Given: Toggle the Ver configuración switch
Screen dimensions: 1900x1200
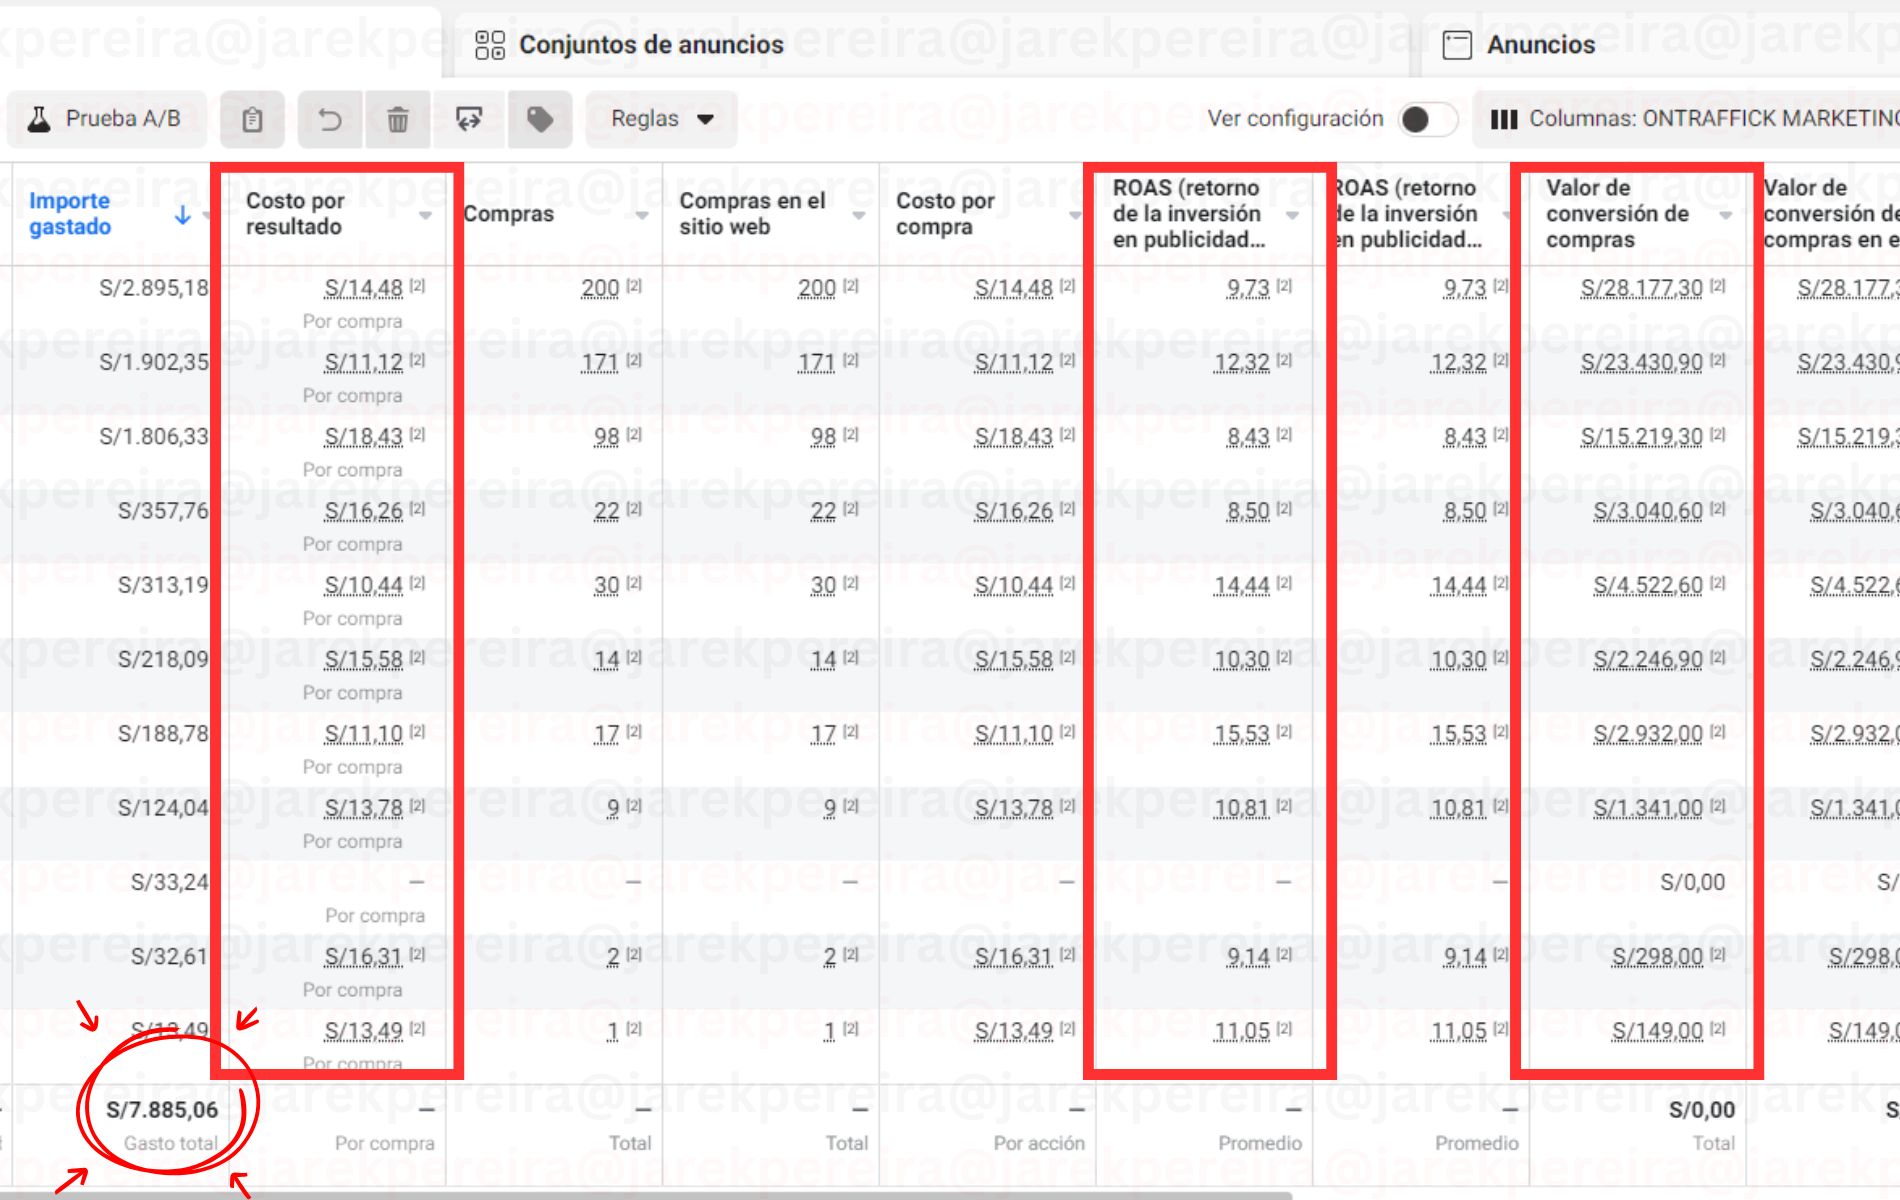Looking at the screenshot, I should coord(1426,119).
